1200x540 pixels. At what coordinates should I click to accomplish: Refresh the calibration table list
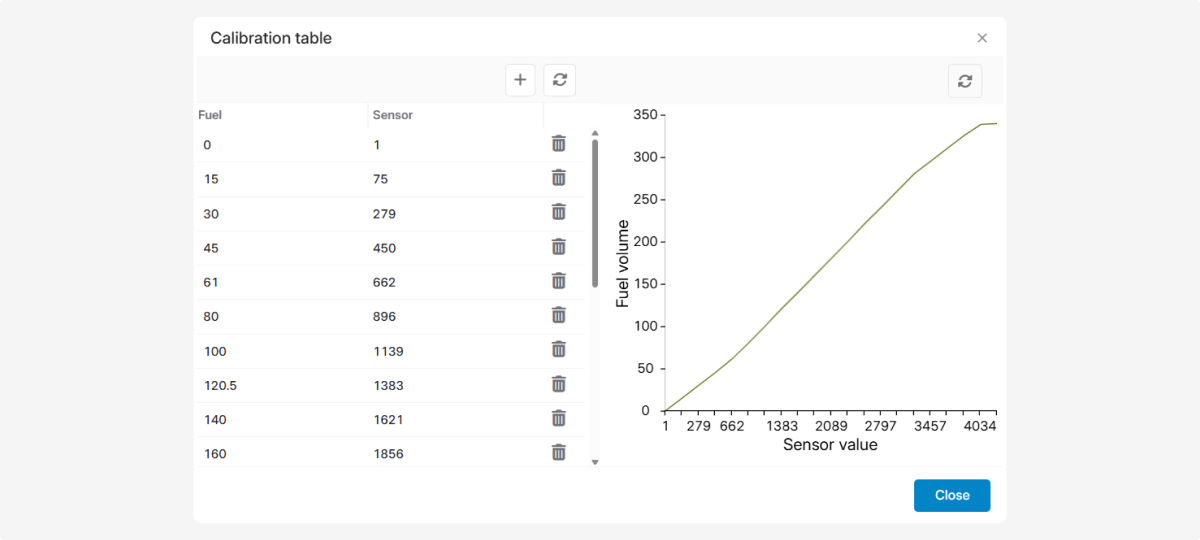tap(559, 80)
